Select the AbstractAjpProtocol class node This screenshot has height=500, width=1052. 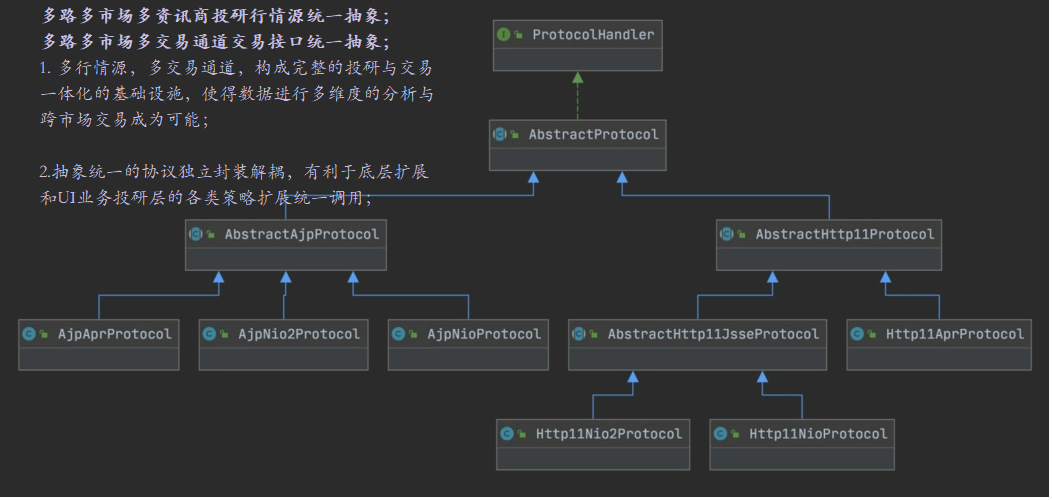pyautogui.click(x=286, y=245)
